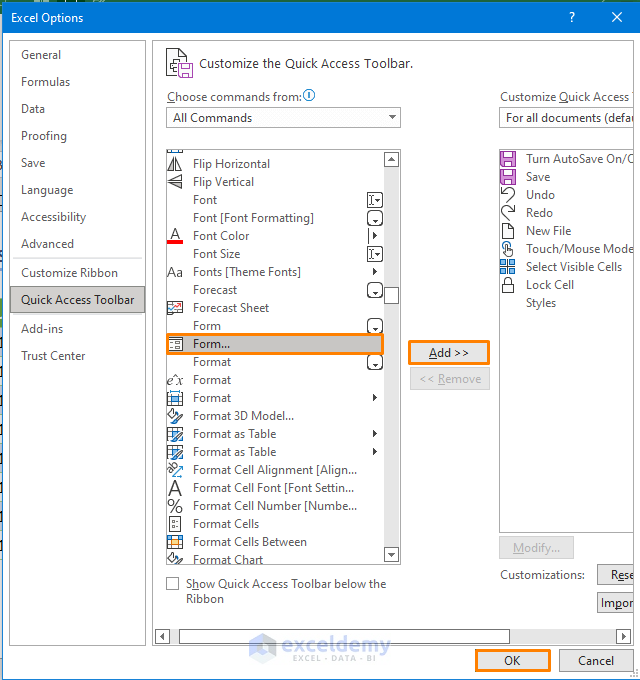Click the Help question mark icon

click(x=572, y=17)
